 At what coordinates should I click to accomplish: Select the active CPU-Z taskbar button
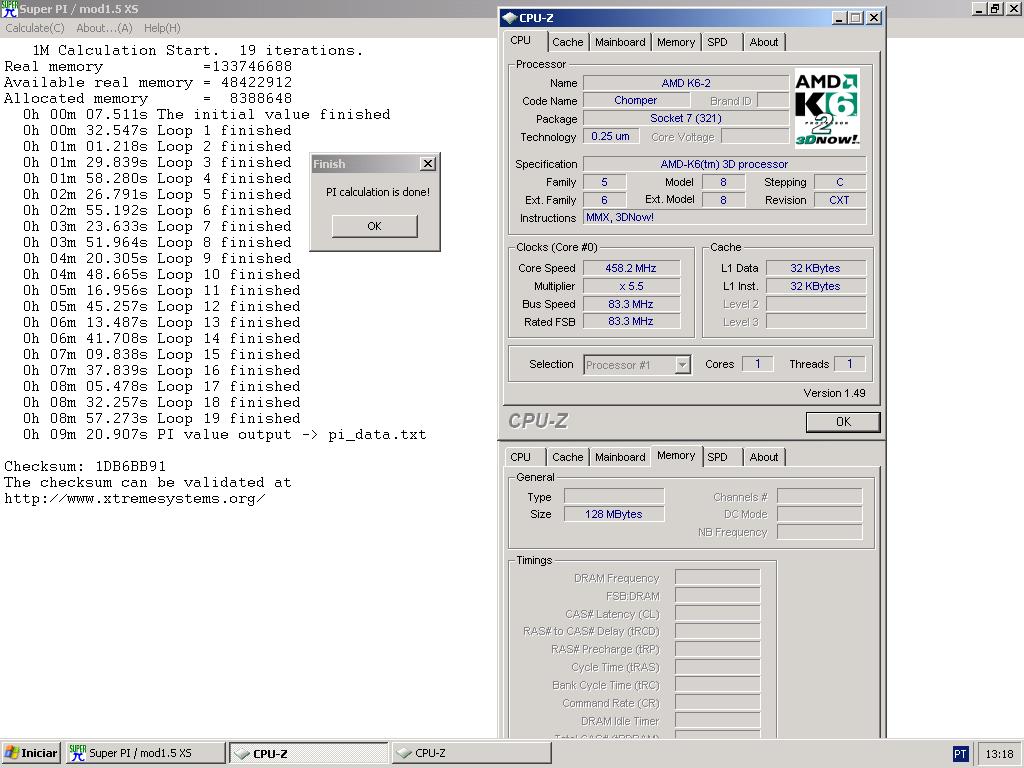pos(309,753)
